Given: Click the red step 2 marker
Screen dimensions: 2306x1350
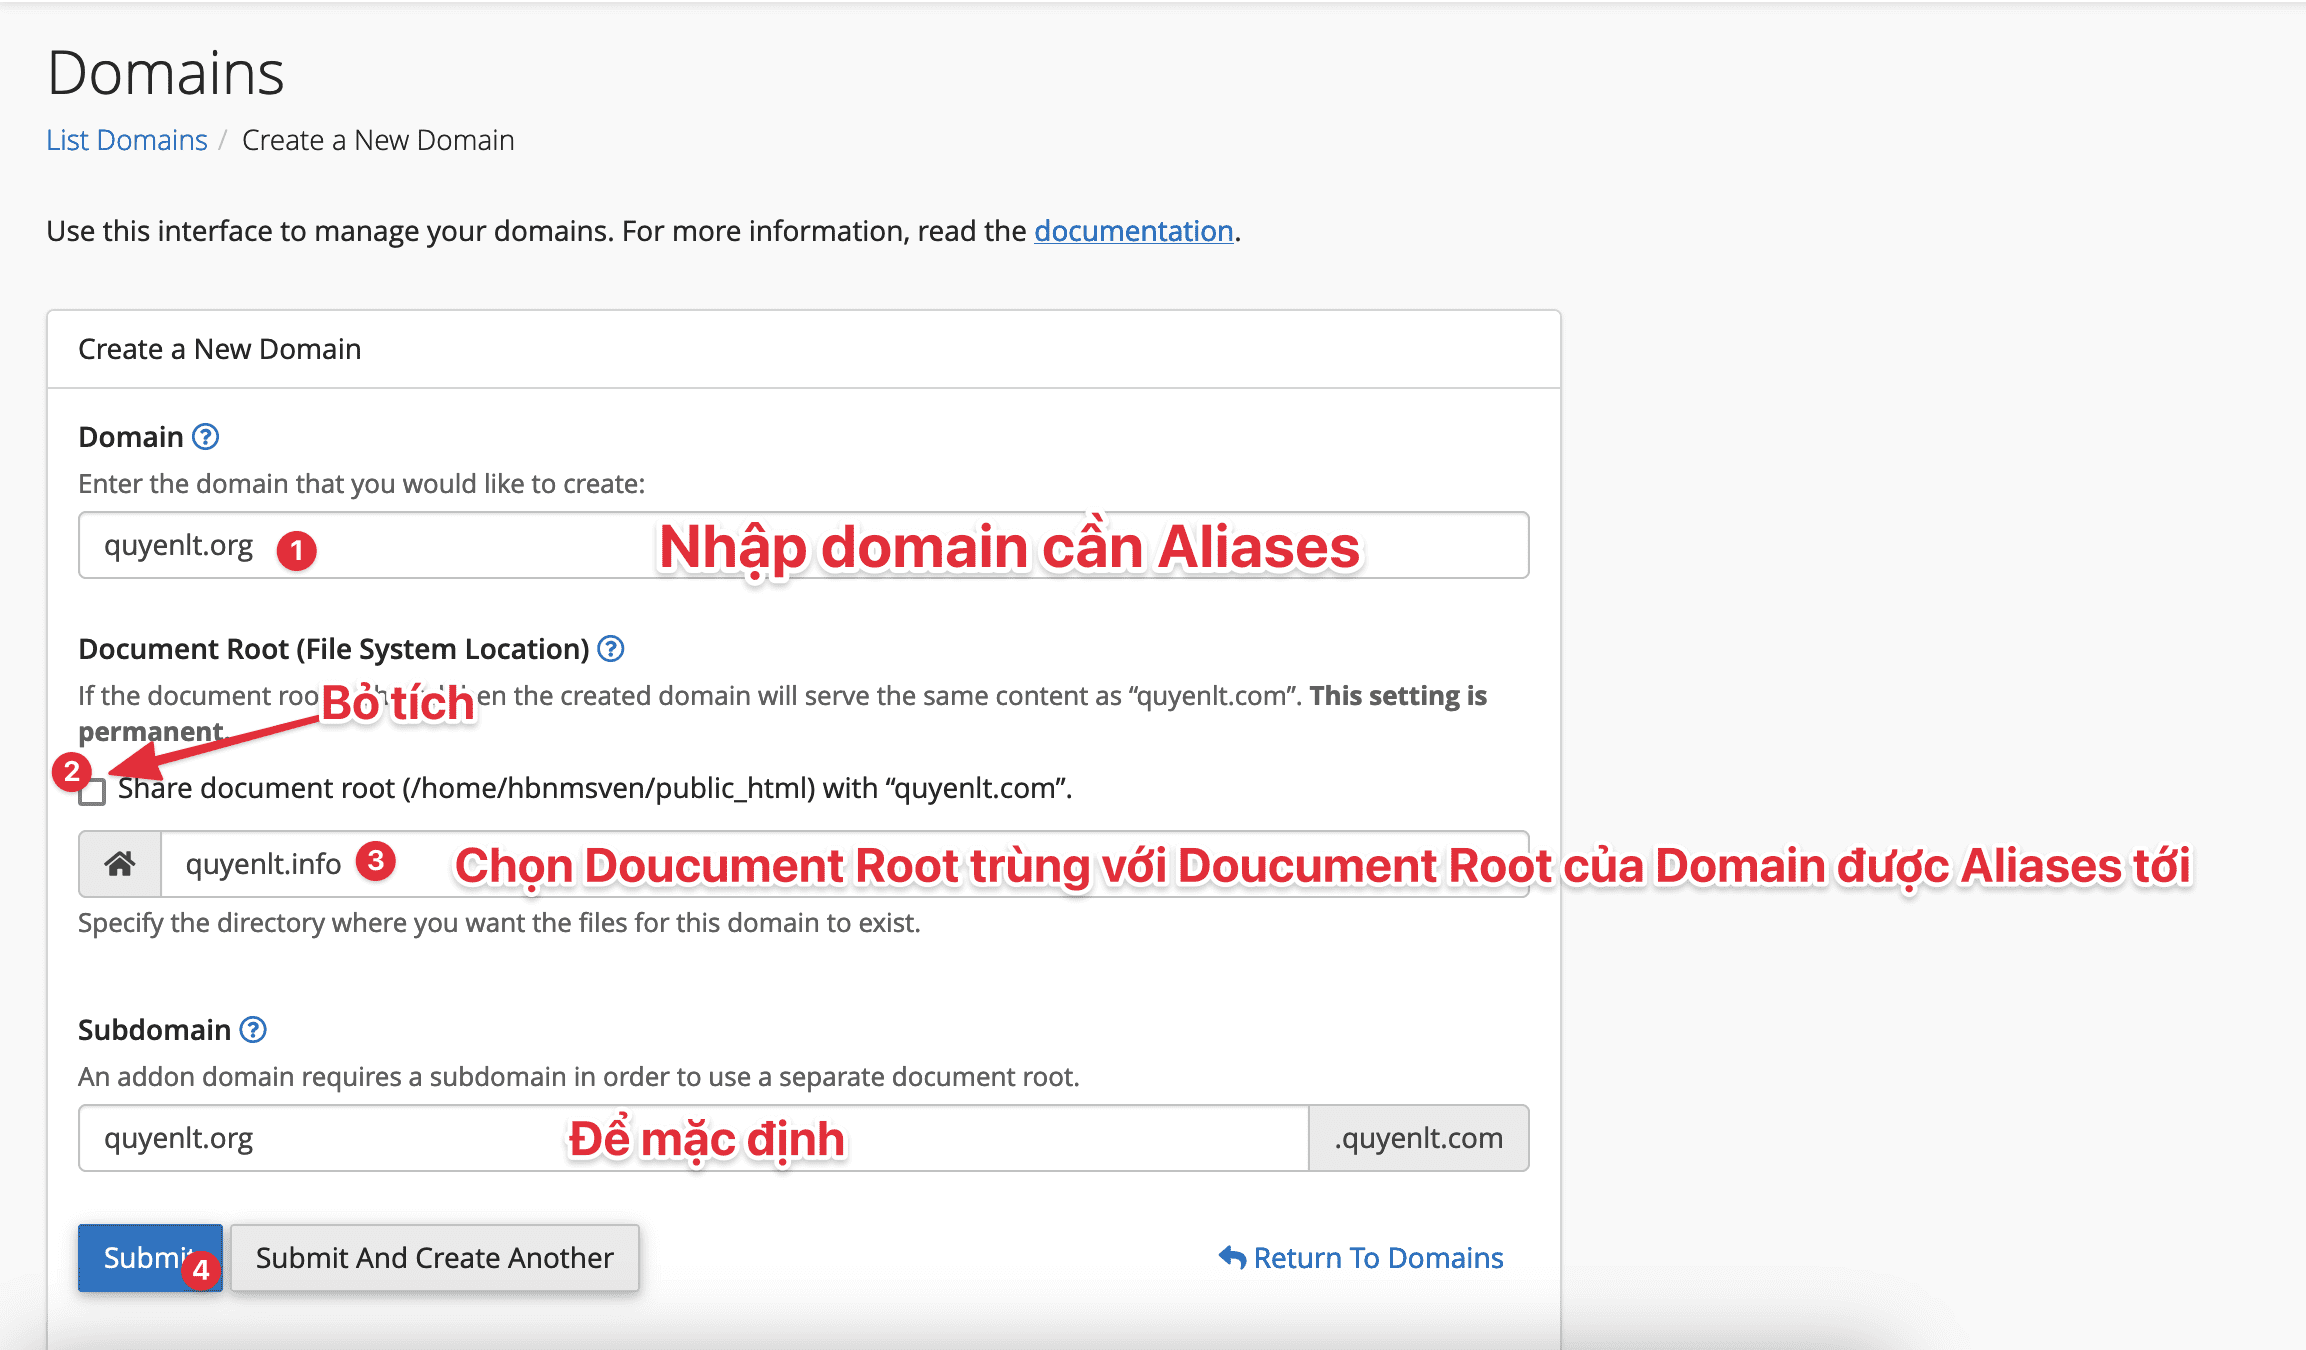Looking at the screenshot, I should 71,771.
